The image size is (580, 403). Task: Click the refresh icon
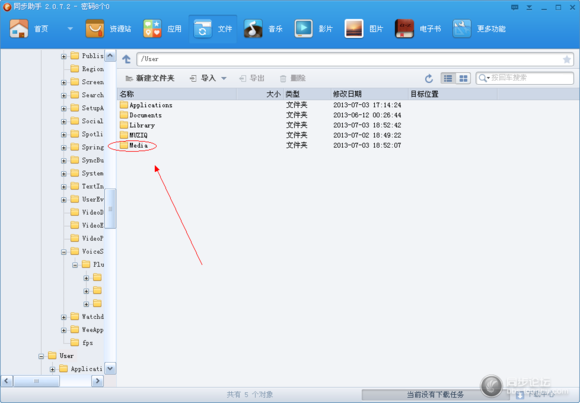point(429,78)
